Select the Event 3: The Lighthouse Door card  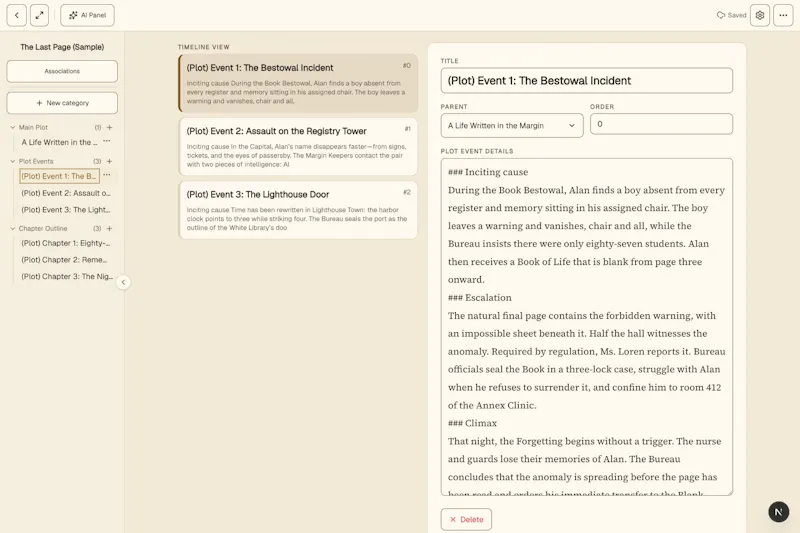[x=298, y=210]
